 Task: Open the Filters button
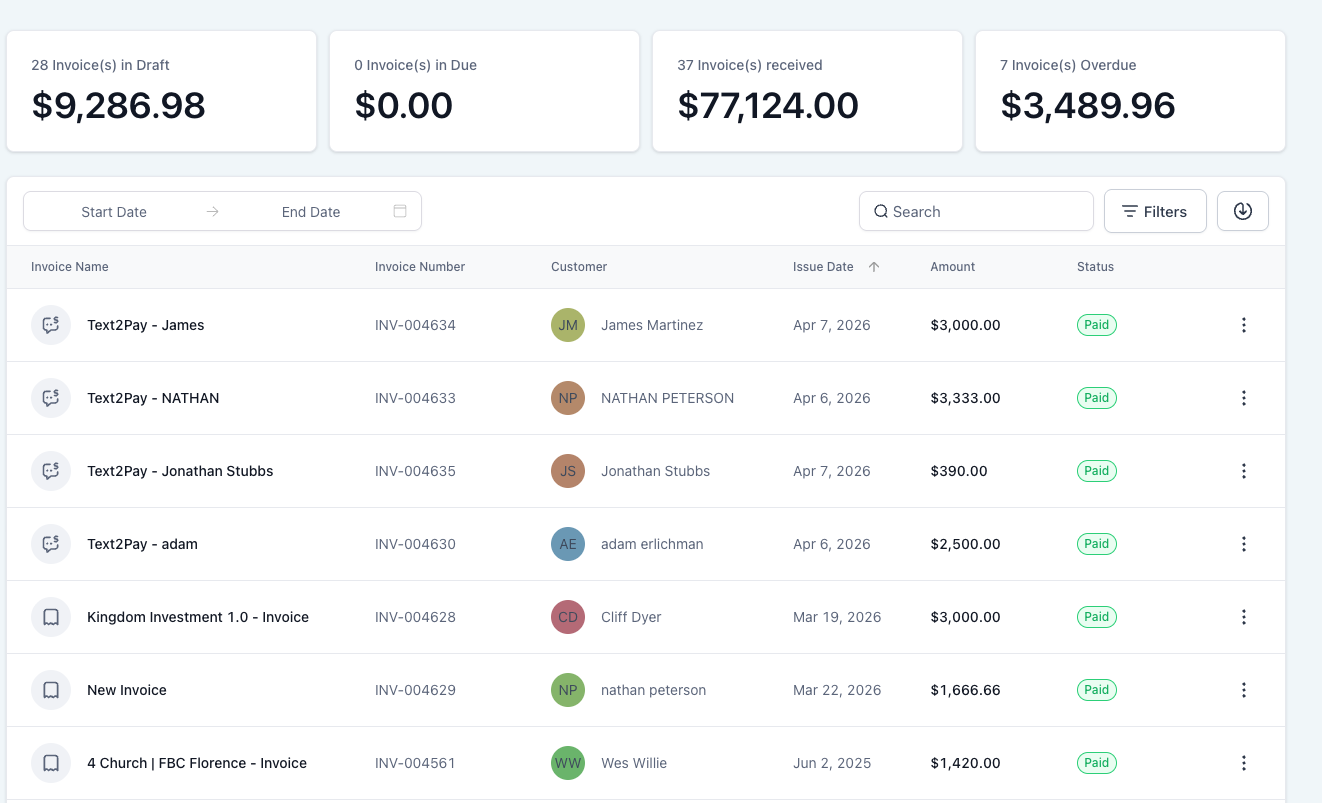click(1155, 211)
